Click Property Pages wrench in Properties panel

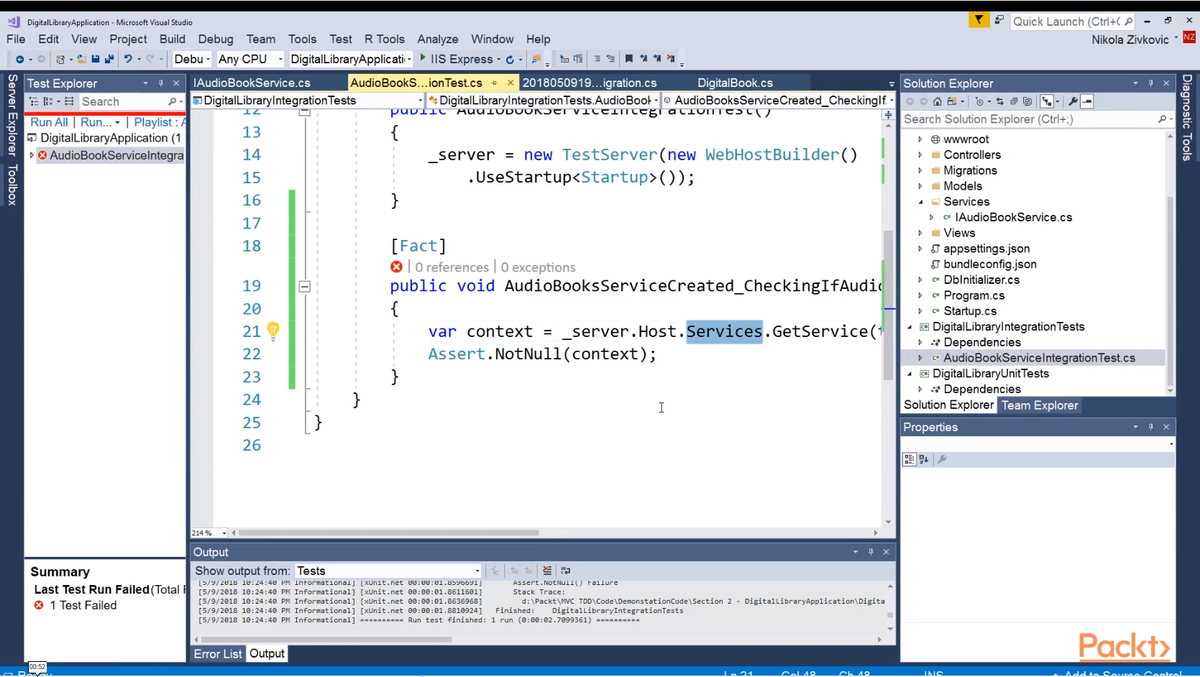[x=942, y=459]
